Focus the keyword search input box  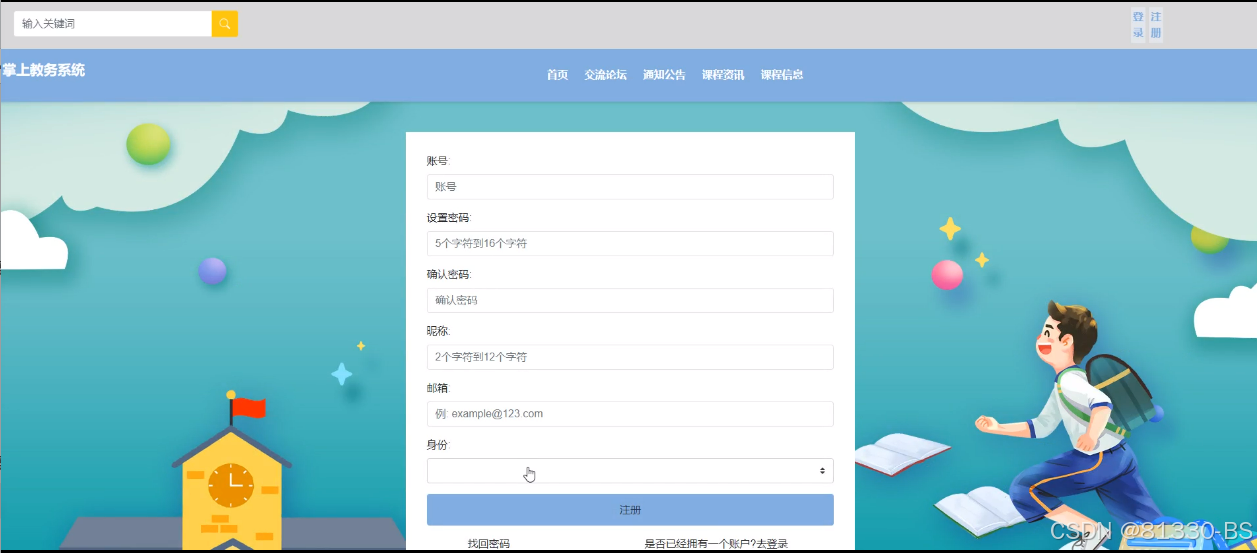(113, 23)
